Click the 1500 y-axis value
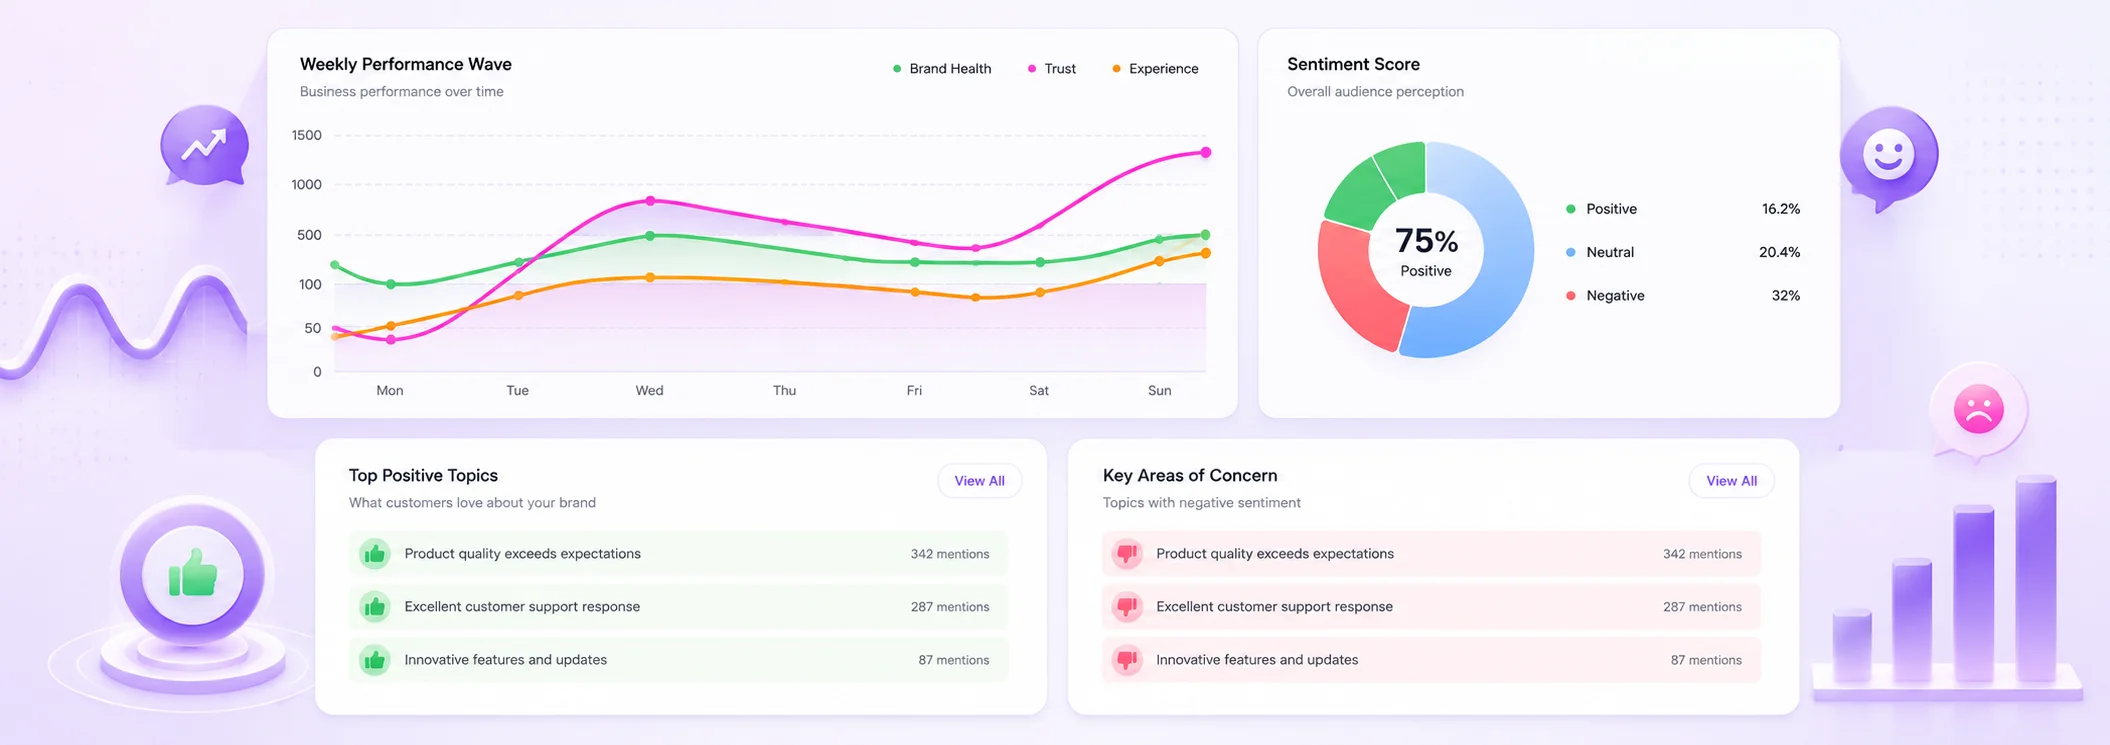 306,136
